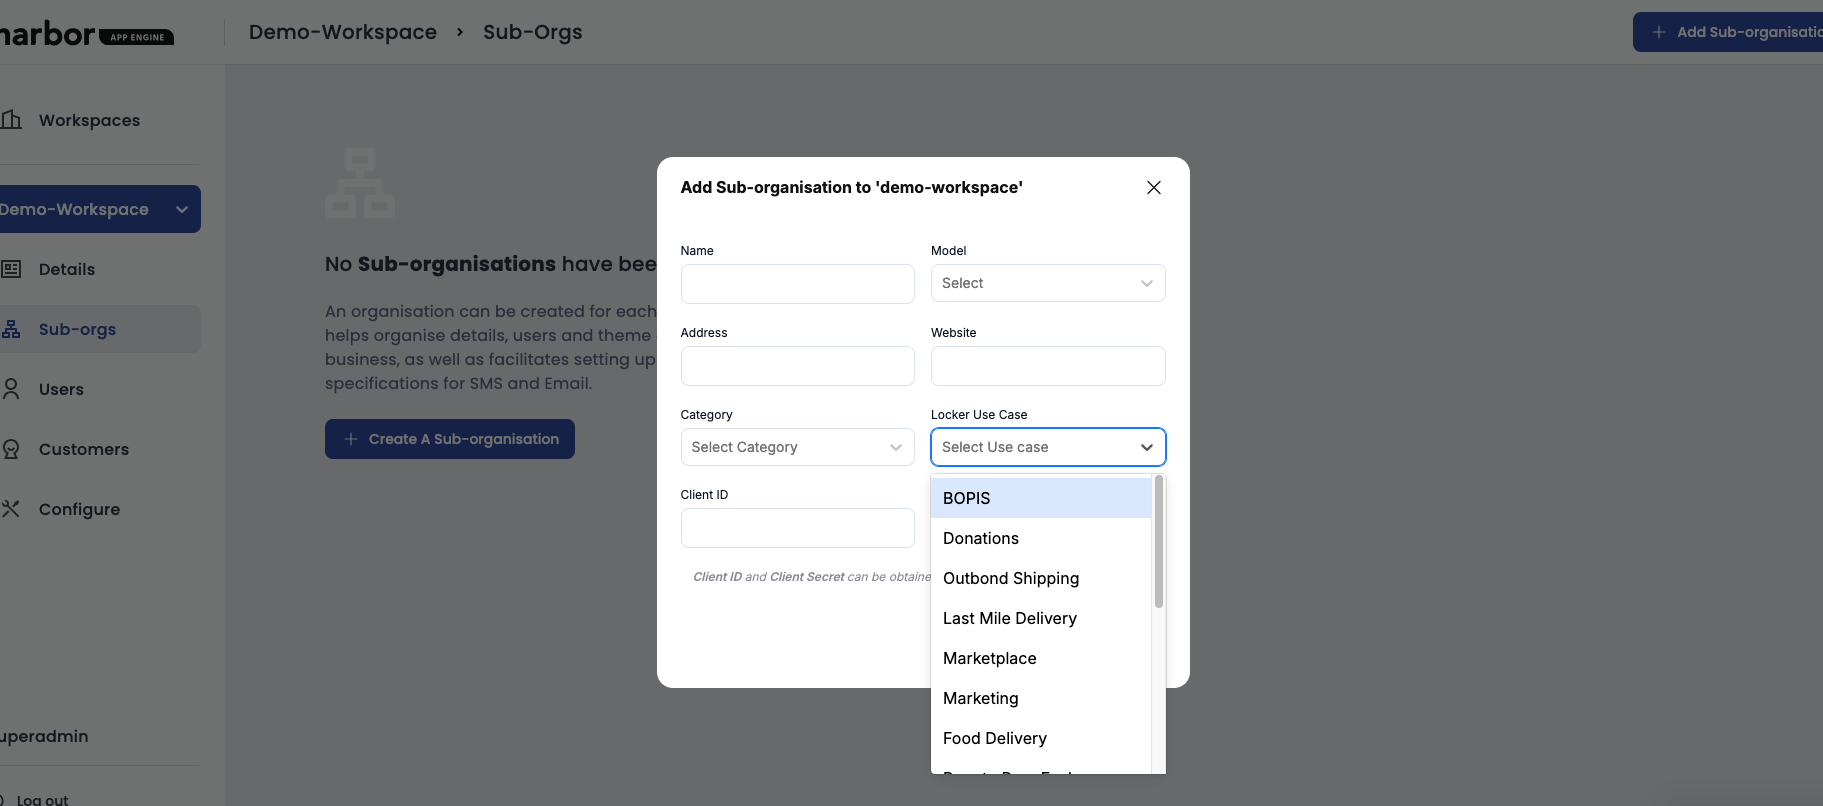Open the Select Category dropdown
The image size is (1823, 806).
coord(797,447)
